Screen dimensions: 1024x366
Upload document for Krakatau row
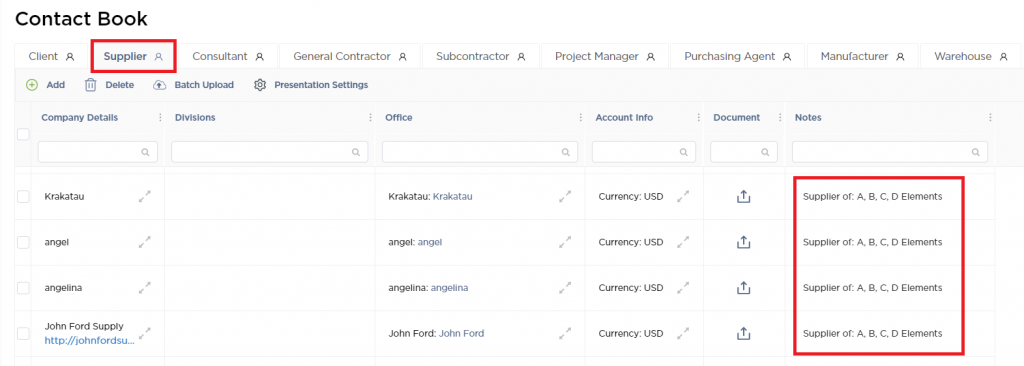(743, 197)
